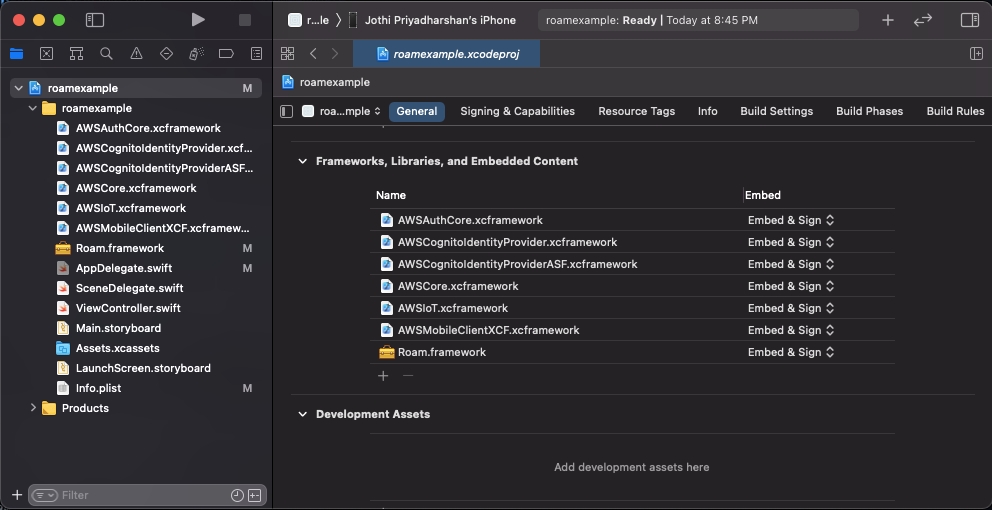Viewport: 992px width, 510px height.
Task: Open the Source Control navigator
Action: pyautogui.click(x=46, y=54)
